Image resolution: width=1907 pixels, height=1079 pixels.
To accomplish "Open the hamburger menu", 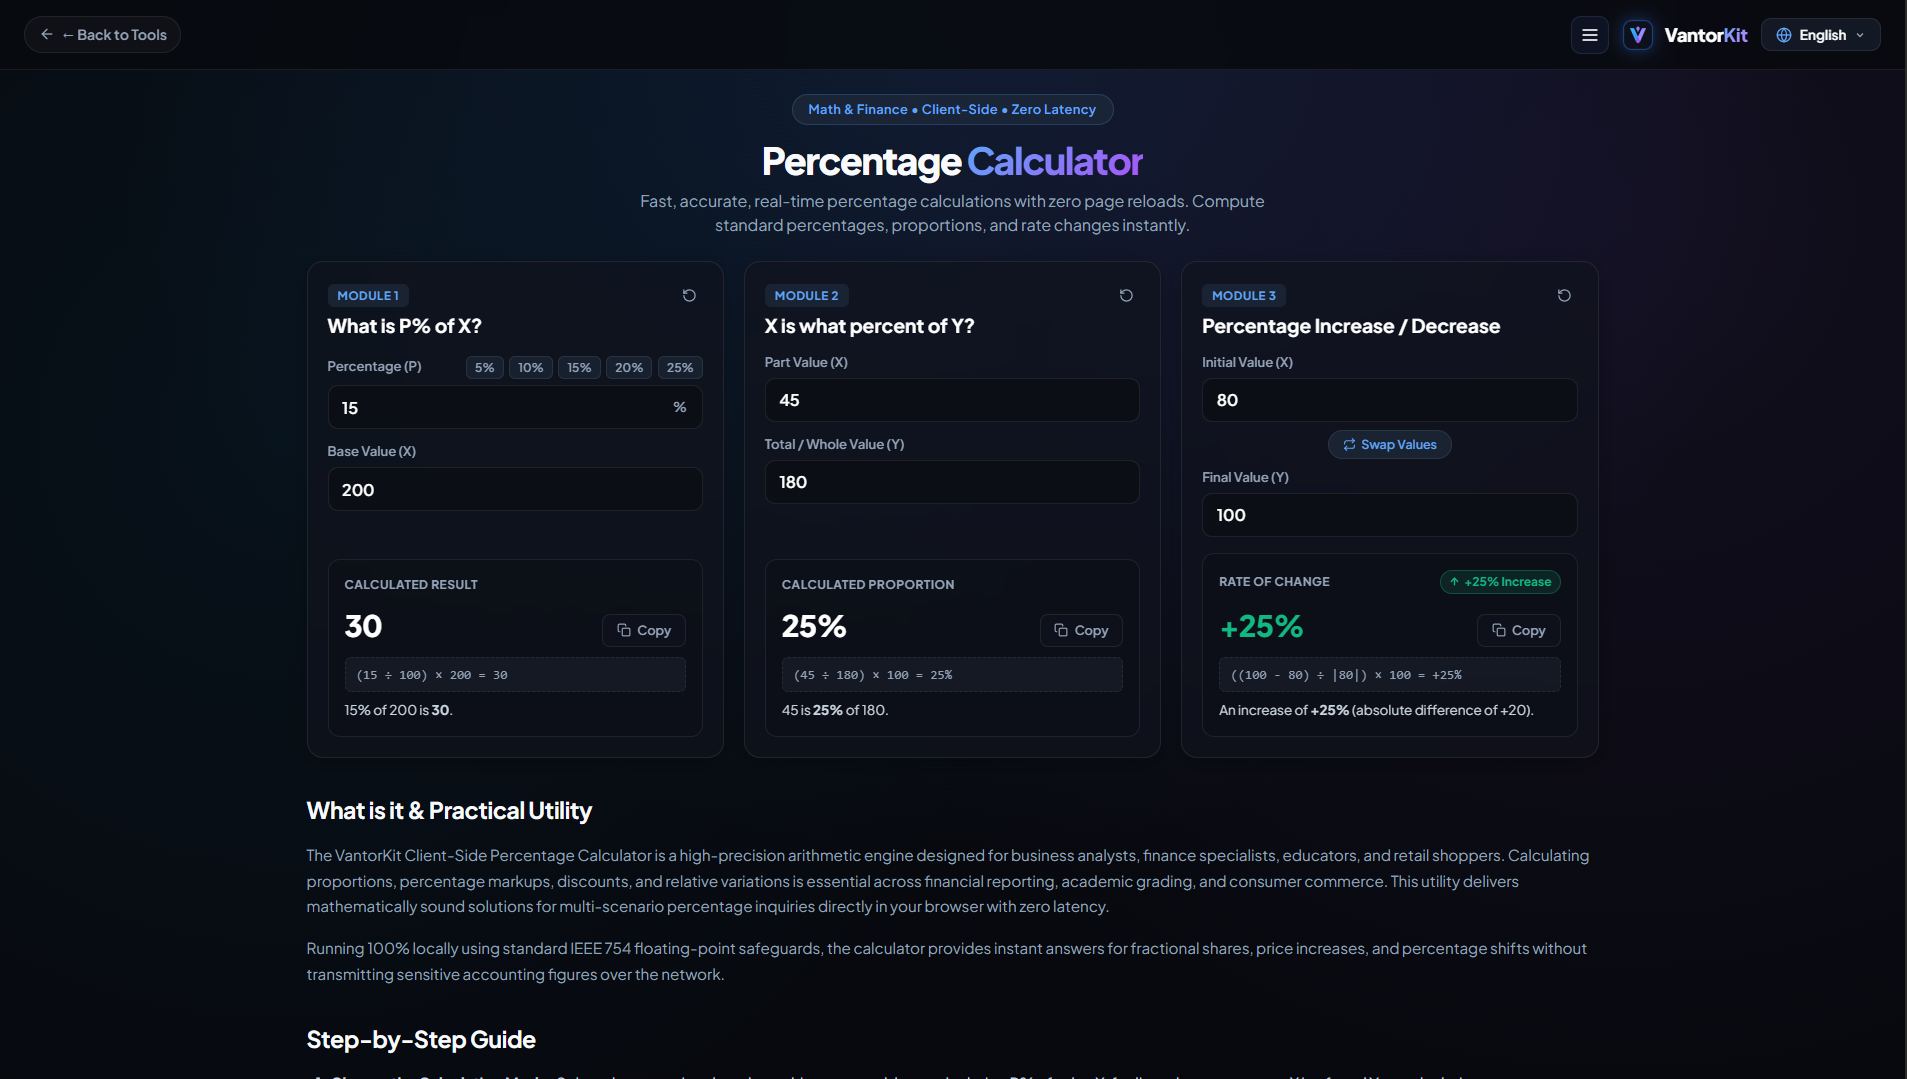I will coord(1590,35).
